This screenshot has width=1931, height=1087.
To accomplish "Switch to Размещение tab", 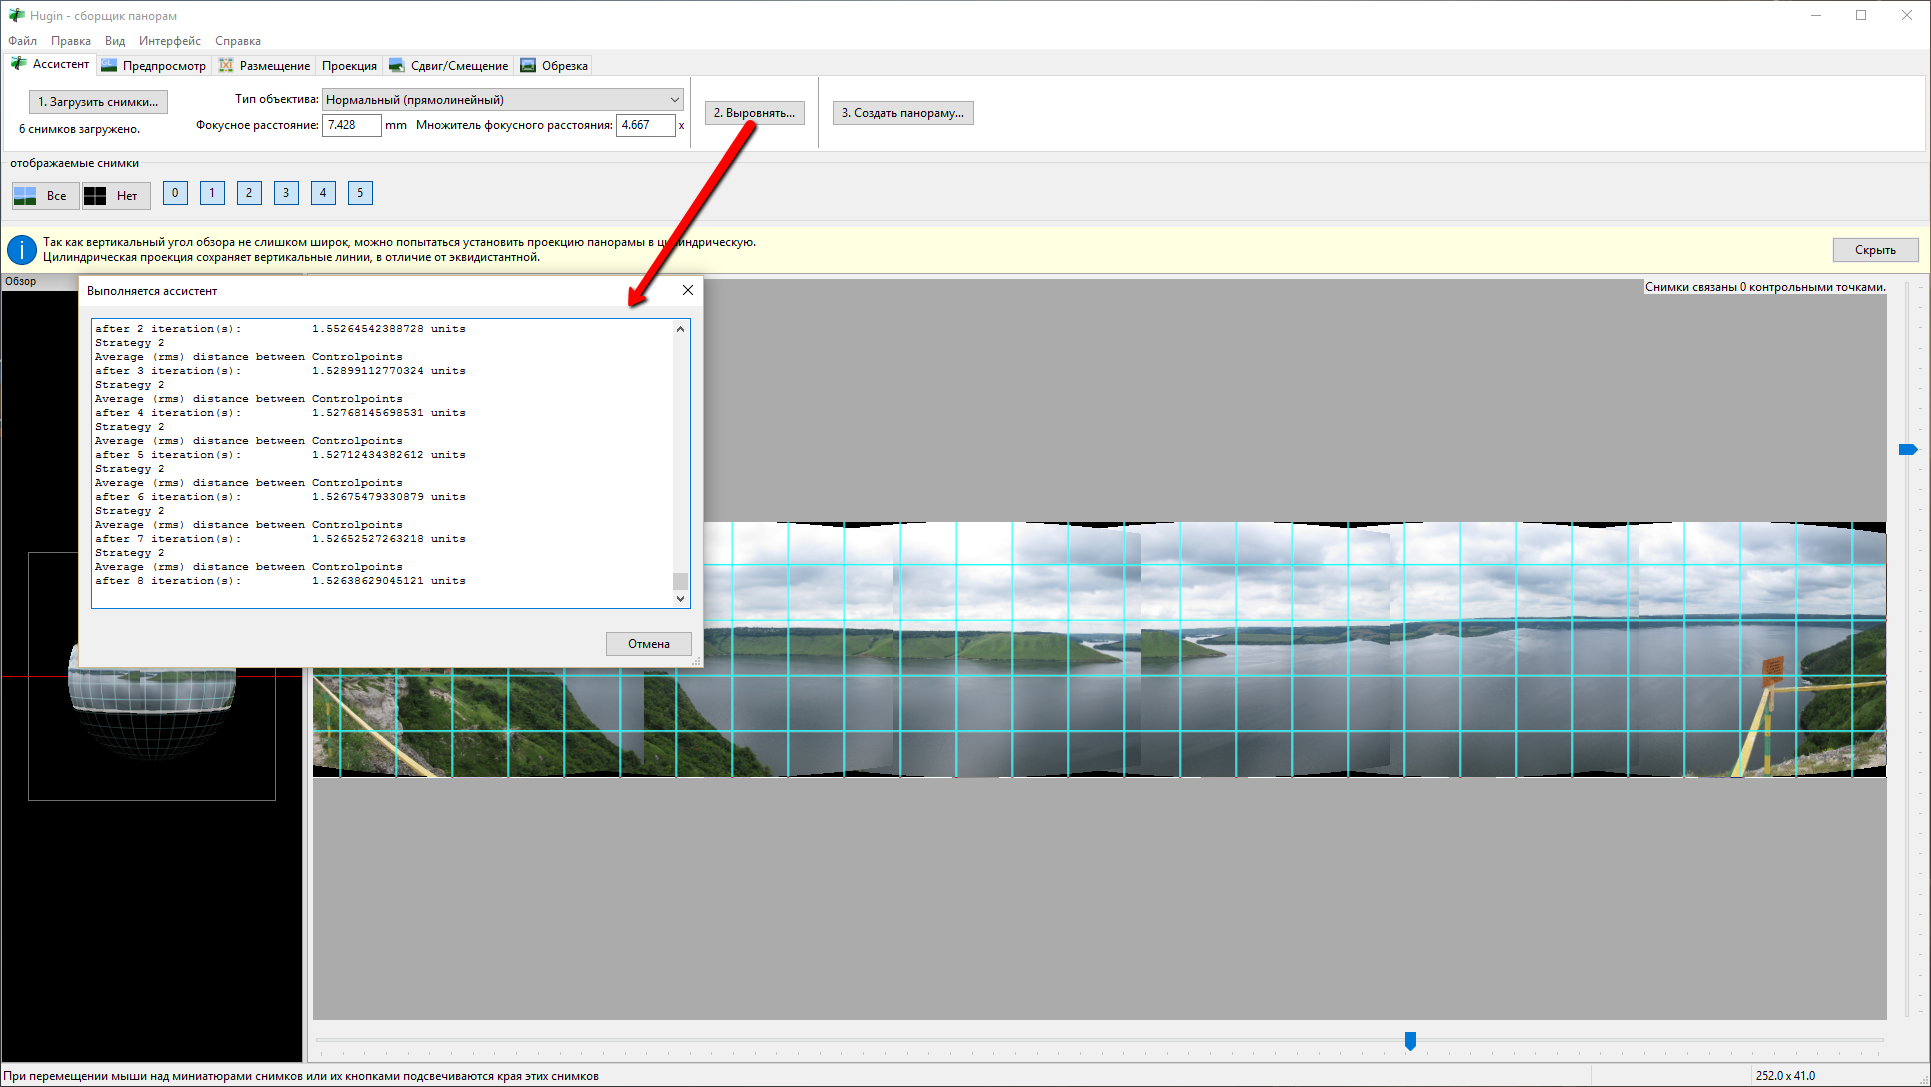I will (265, 66).
